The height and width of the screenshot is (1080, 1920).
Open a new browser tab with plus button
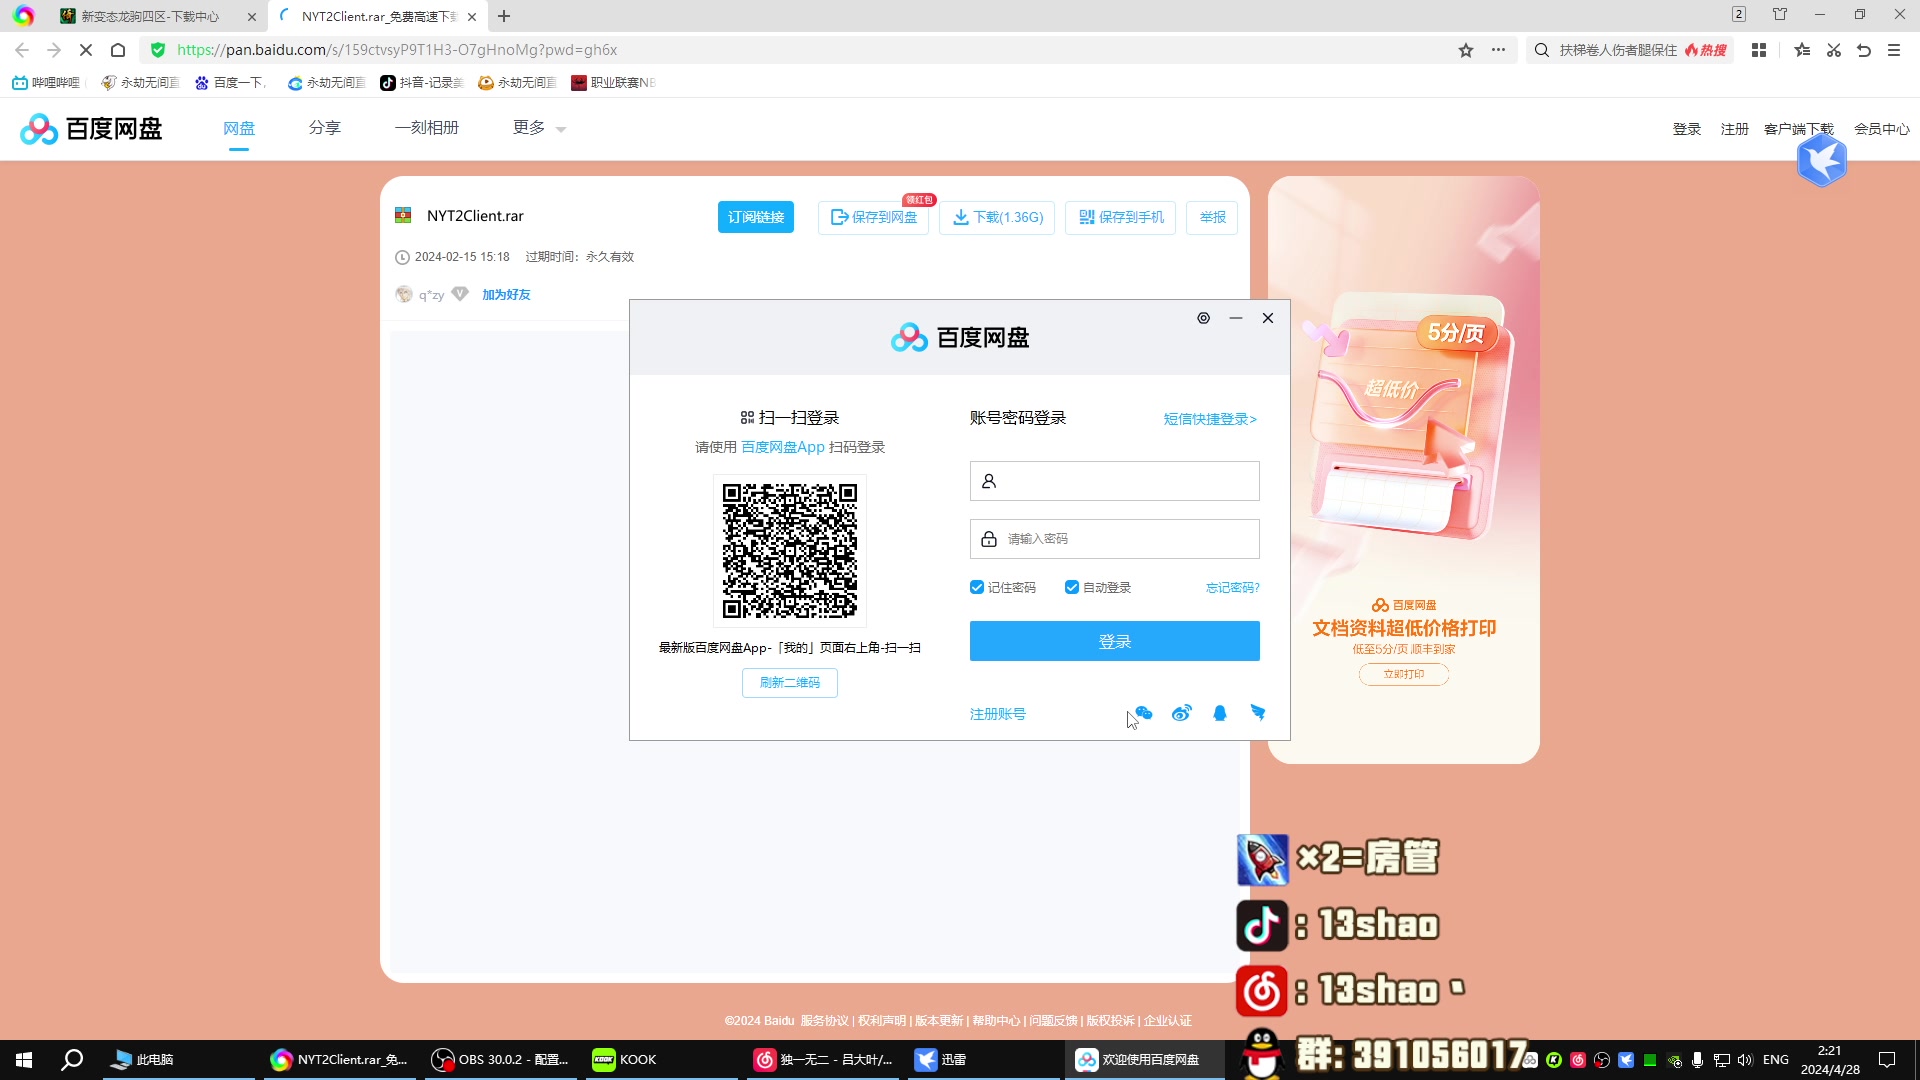tap(504, 16)
